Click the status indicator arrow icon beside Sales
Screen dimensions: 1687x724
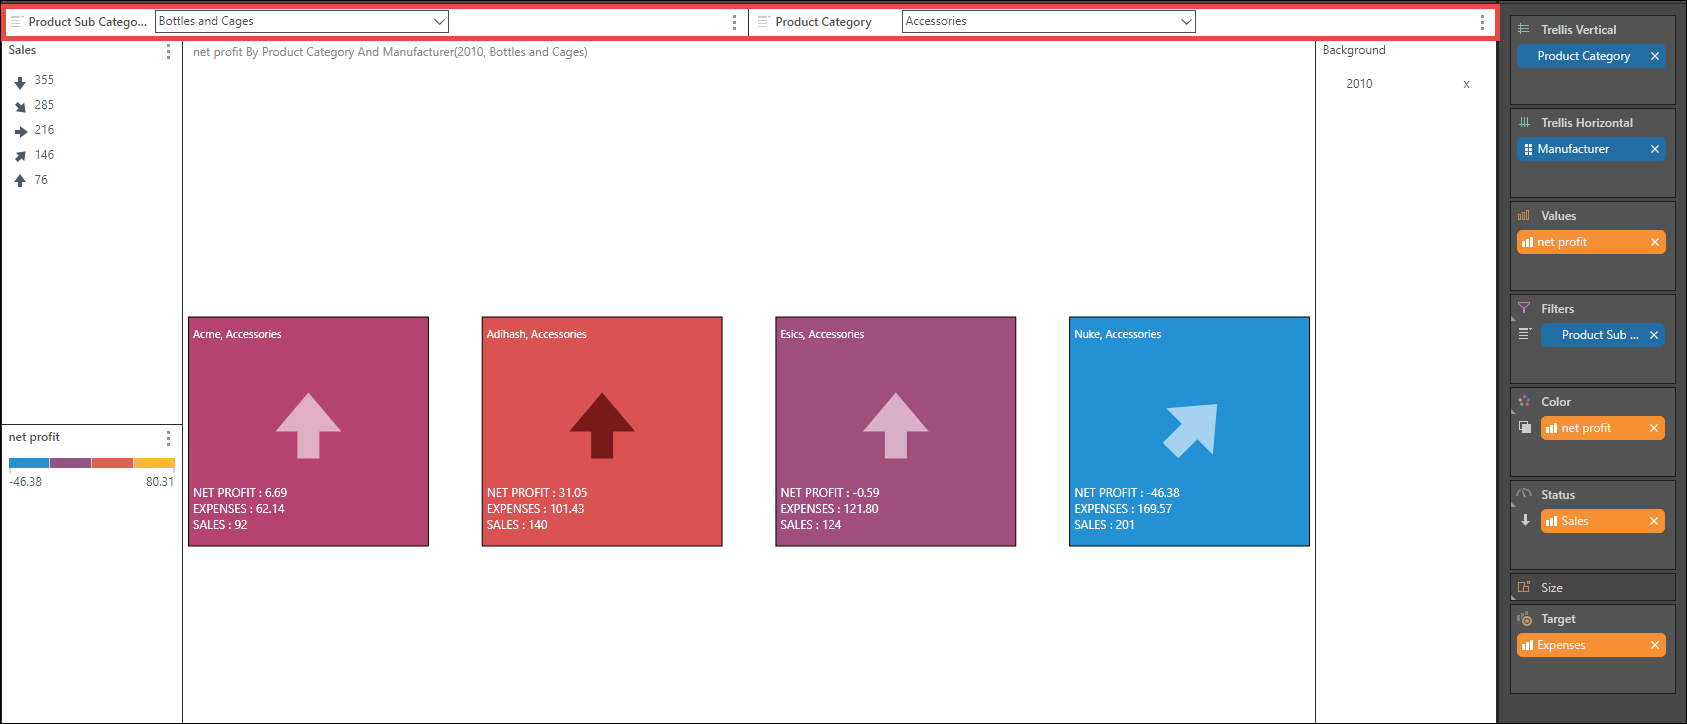point(1525,521)
